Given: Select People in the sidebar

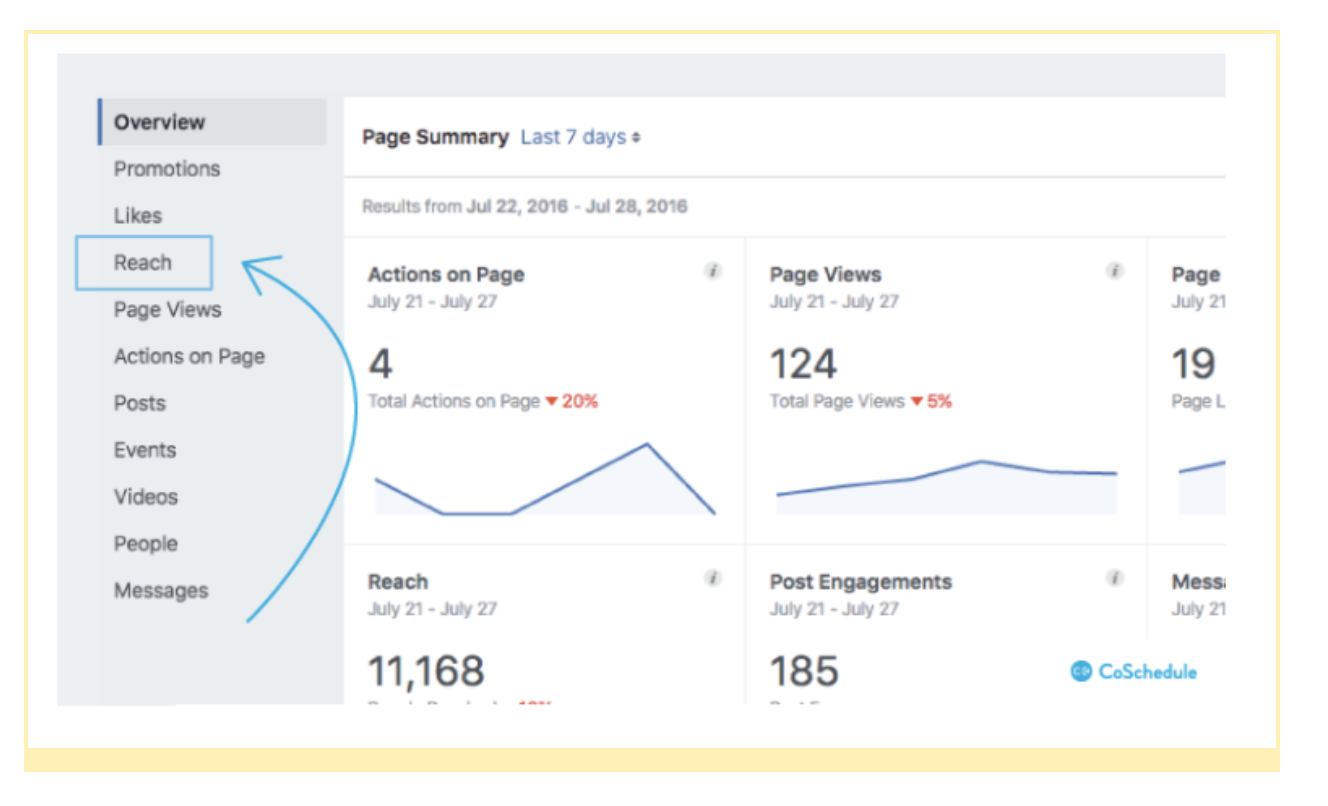Looking at the screenshot, I should 146,544.
